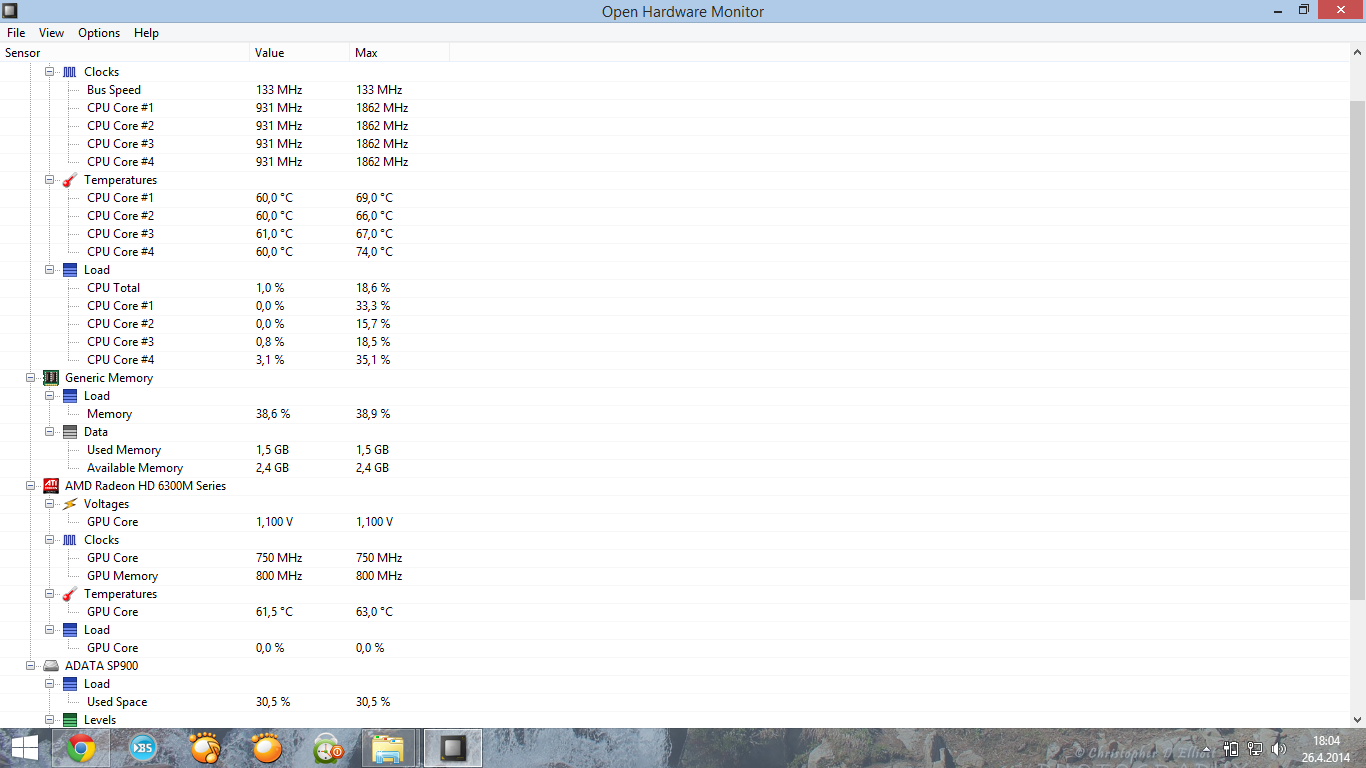Collapse the CPU core Temperatures node
Screen dimensions: 1366x768
(x=49, y=180)
